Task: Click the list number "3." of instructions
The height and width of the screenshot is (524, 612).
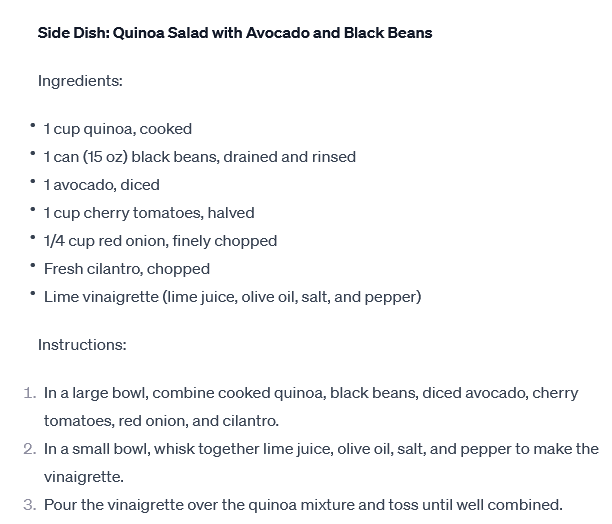Action: [30, 505]
